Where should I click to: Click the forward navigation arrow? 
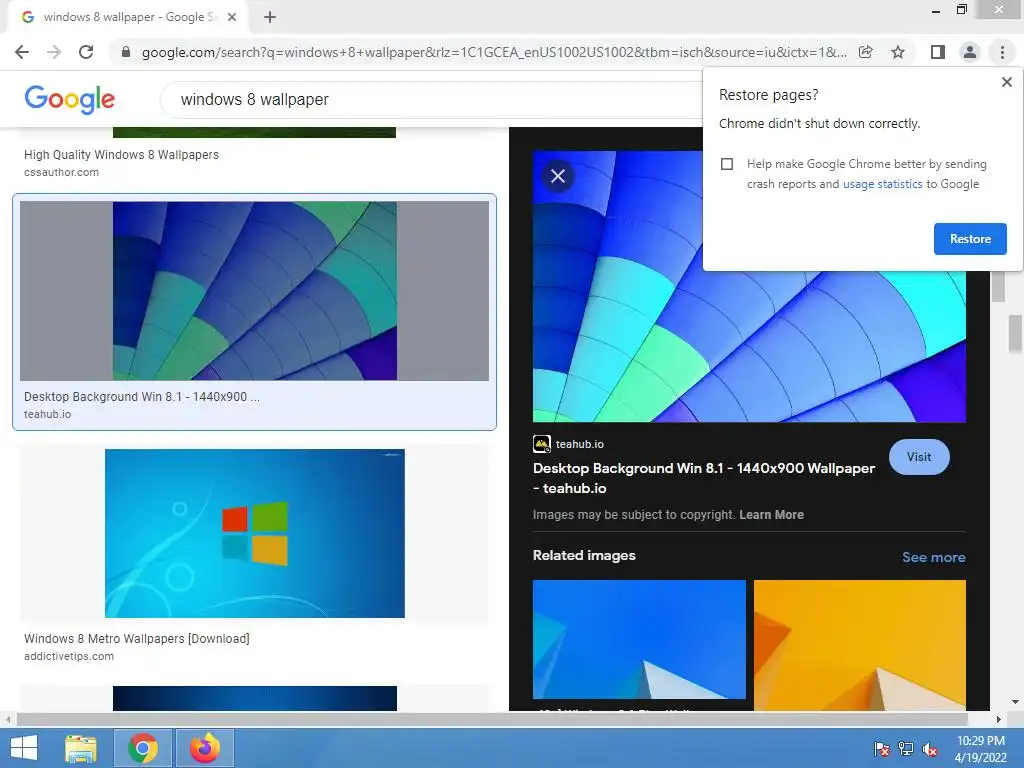click(54, 52)
